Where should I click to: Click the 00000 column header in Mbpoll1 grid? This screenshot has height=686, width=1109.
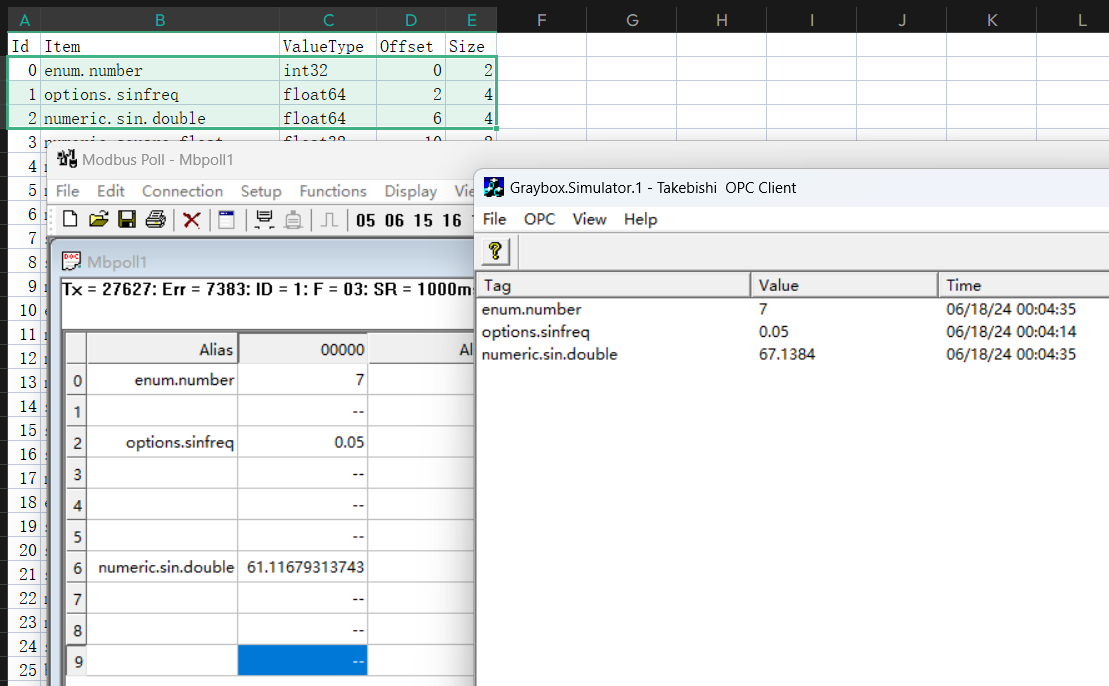click(x=303, y=349)
